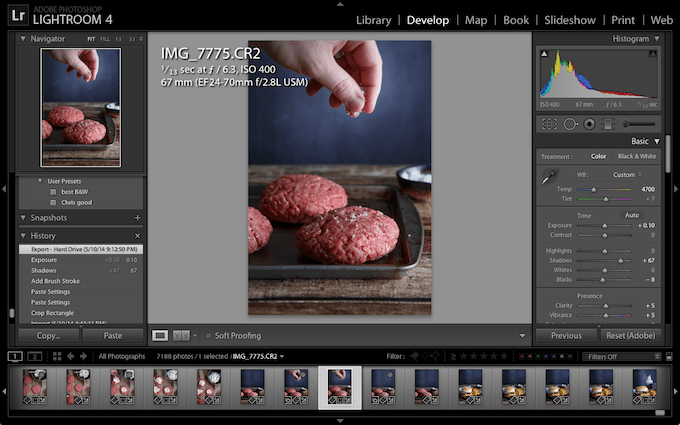The width and height of the screenshot is (680, 425).
Task: Enable the Soft Proofing checkbox
Action: click(x=208, y=336)
